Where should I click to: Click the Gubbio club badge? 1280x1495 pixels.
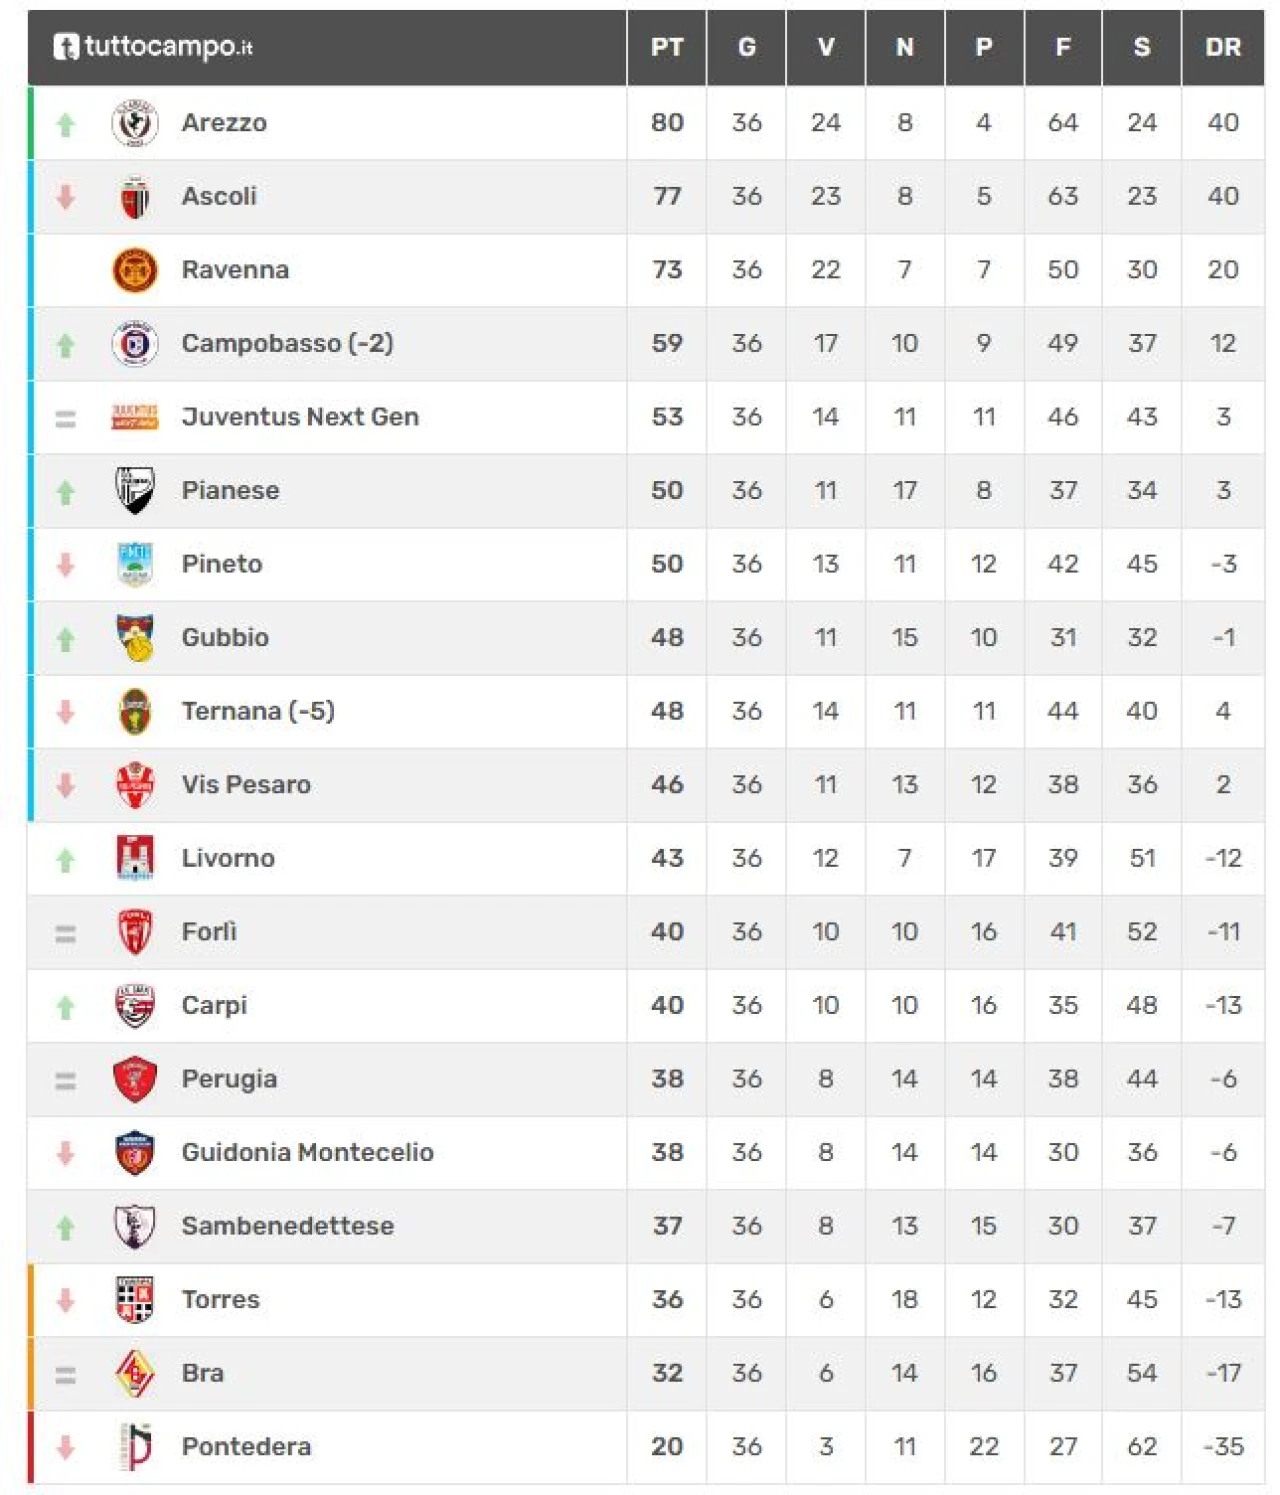[x=135, y=638]
